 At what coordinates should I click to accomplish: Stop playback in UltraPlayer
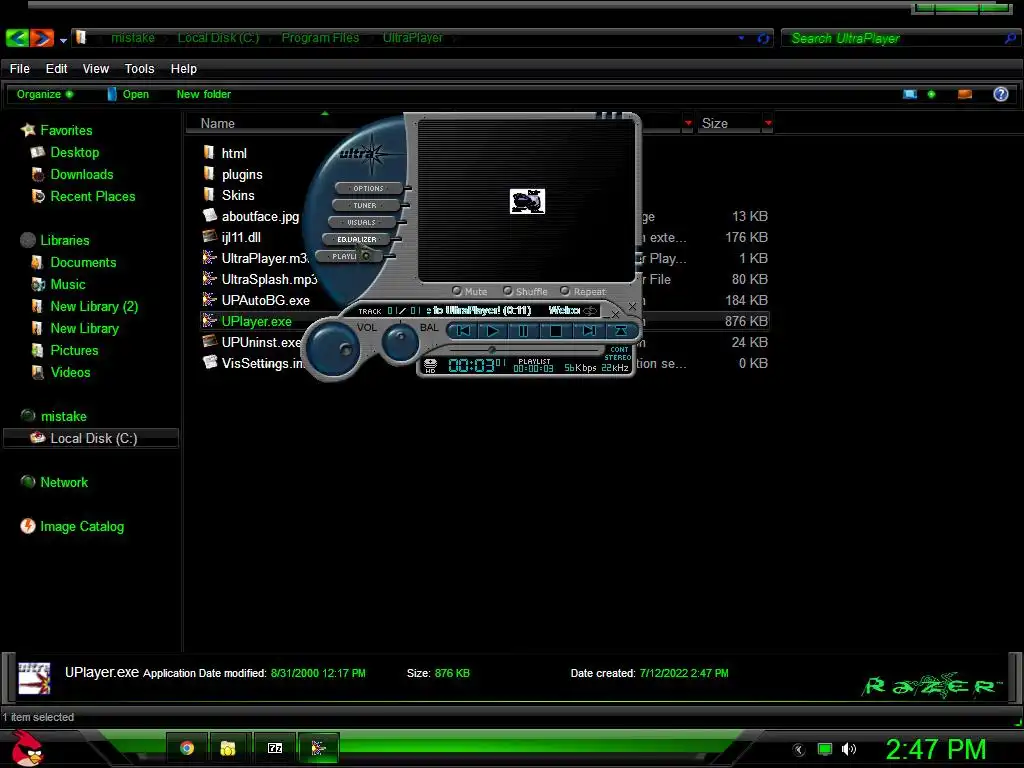coord(555,331)
